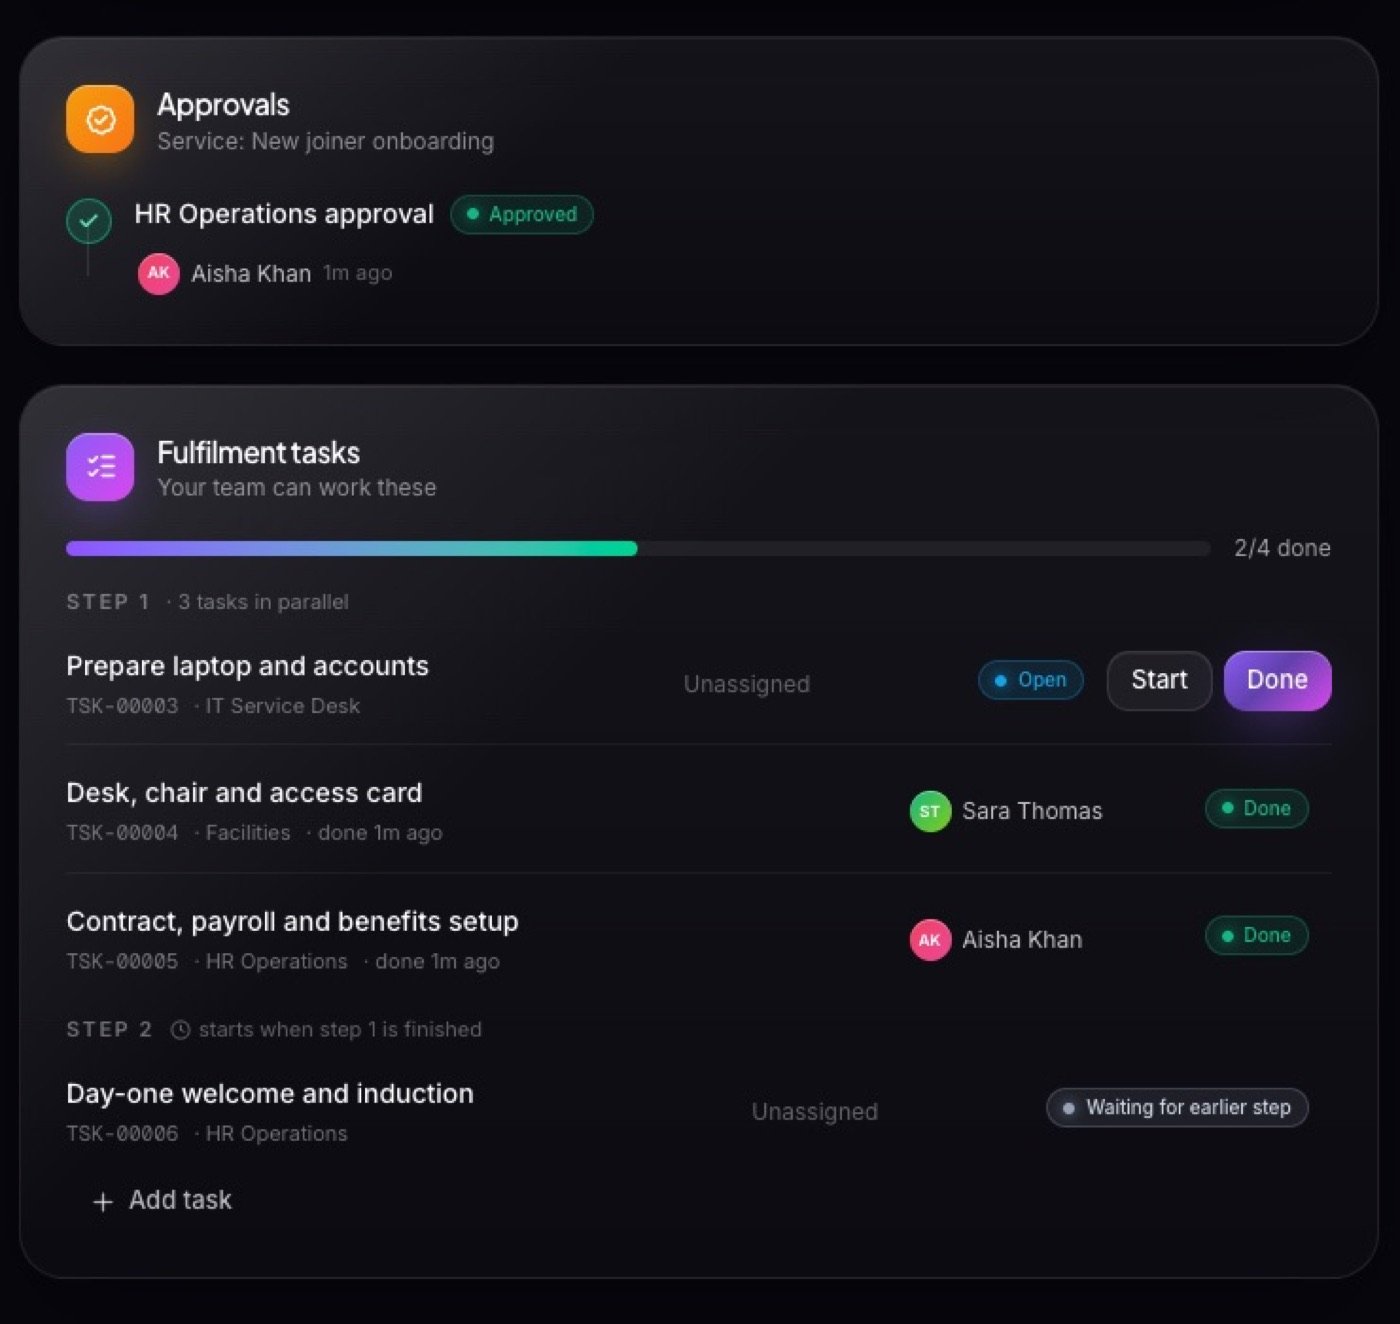The height and width of the screenshot is (1324, 1400).
Task: Click the 3 tasks in parallel note
Action: [263, 602]
